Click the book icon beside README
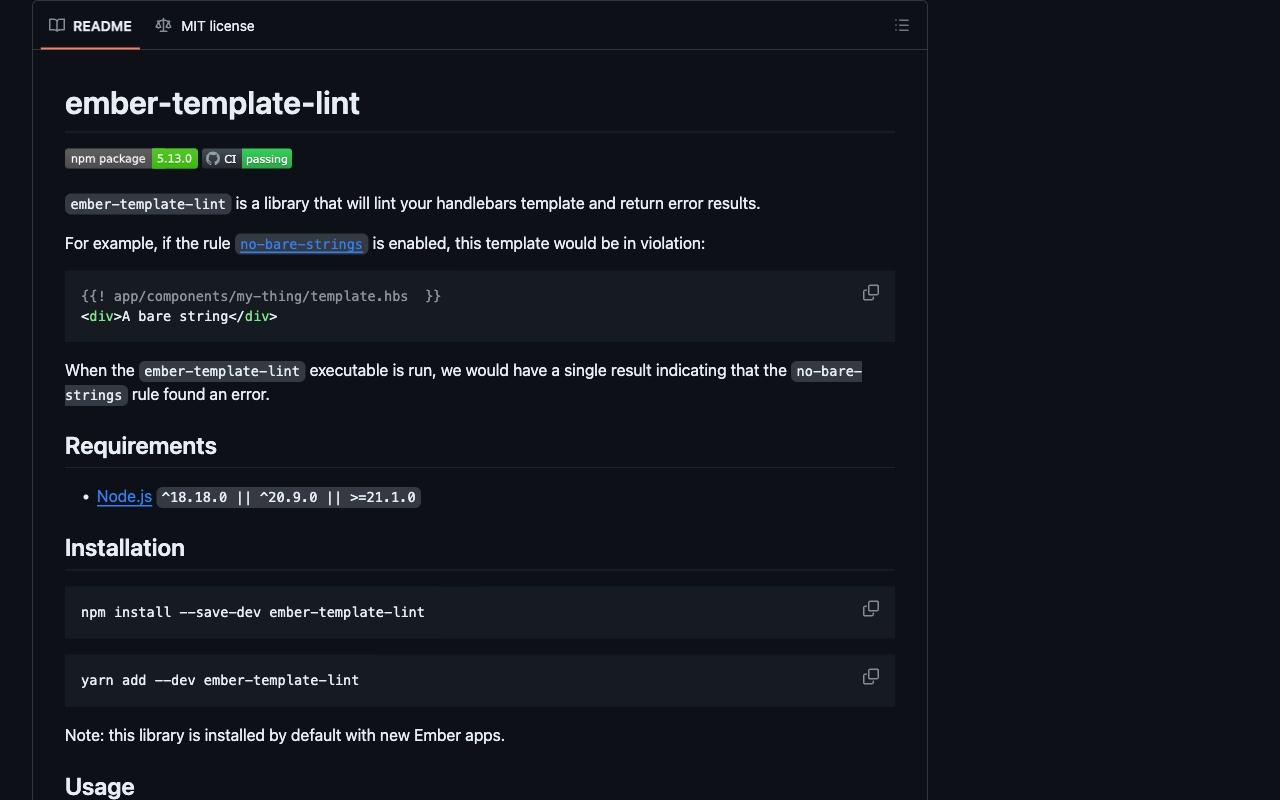The image size is (1280, 800). pos(57,26)
